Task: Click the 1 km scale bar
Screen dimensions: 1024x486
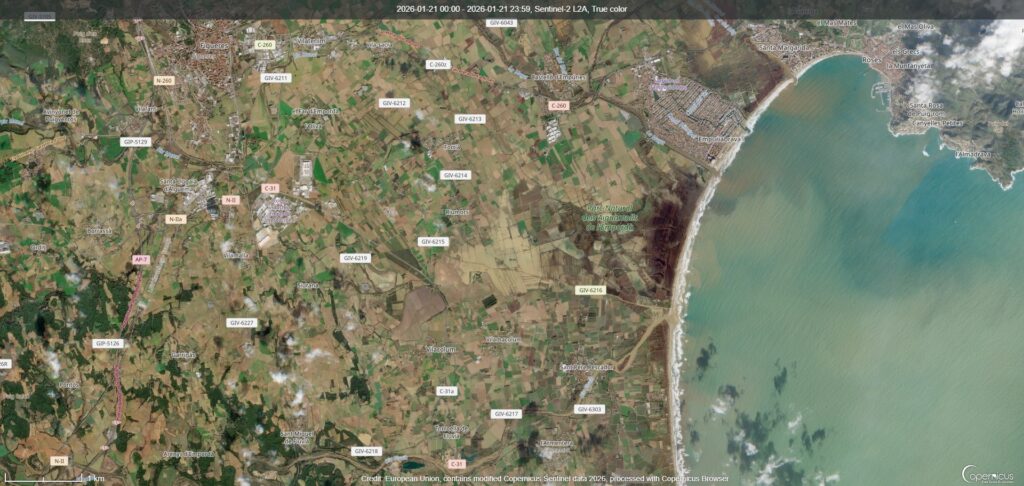Action: pyautogui.click(x=55, y=479)
